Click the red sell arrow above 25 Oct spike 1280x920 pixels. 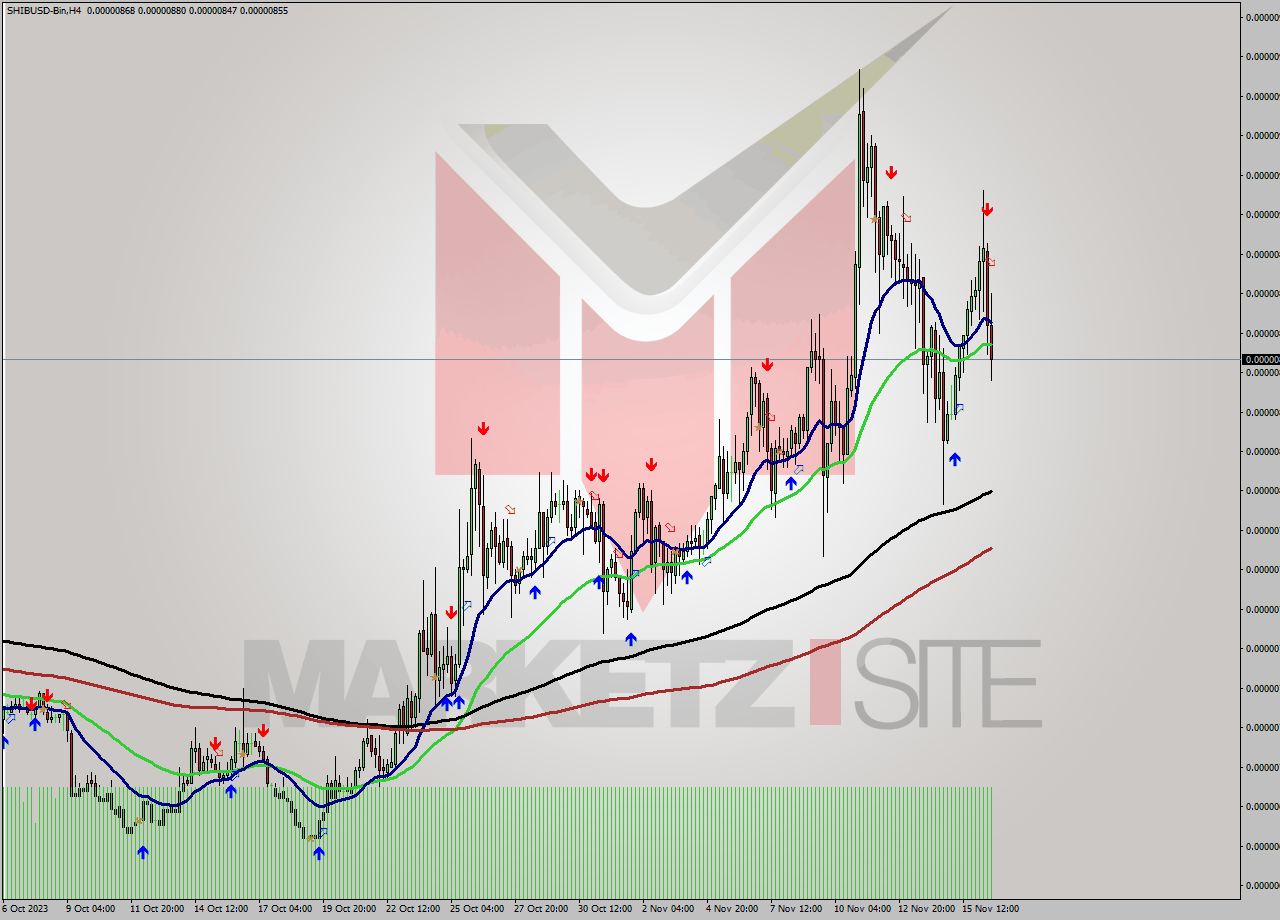tap(483, 428)
